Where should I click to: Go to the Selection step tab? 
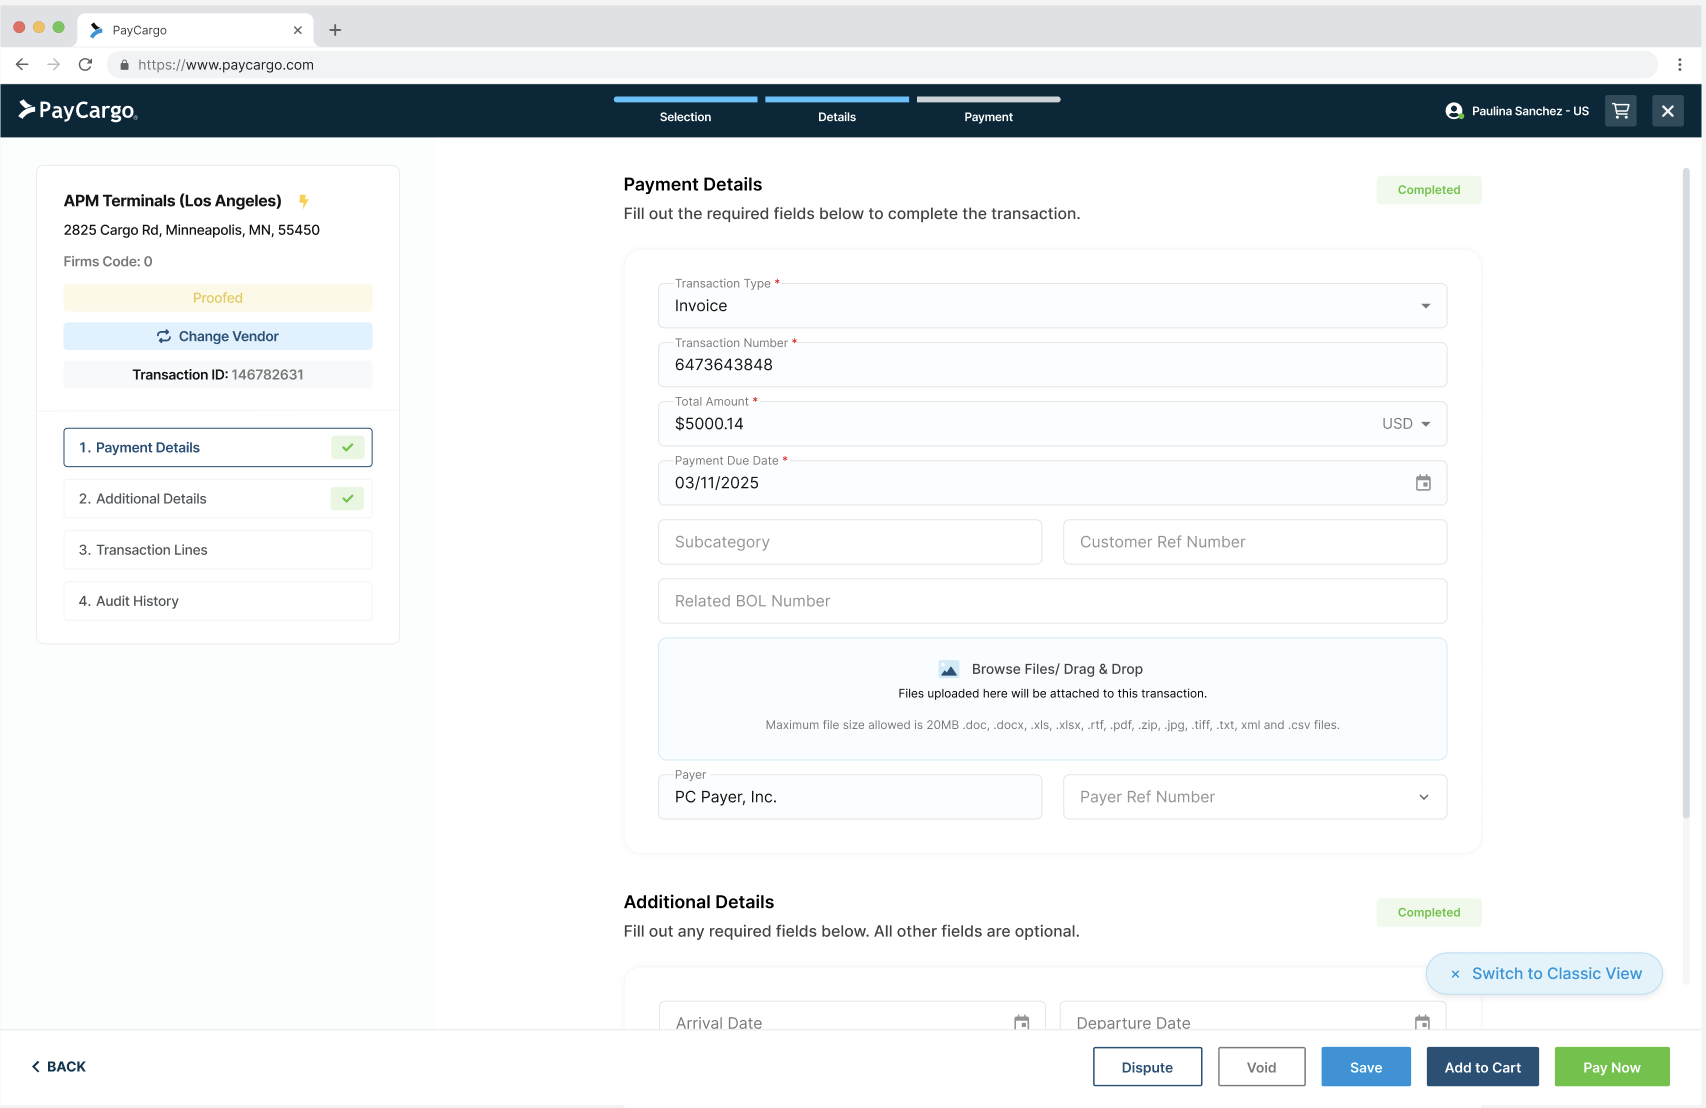pyautogui.click(x=685, y=117)
